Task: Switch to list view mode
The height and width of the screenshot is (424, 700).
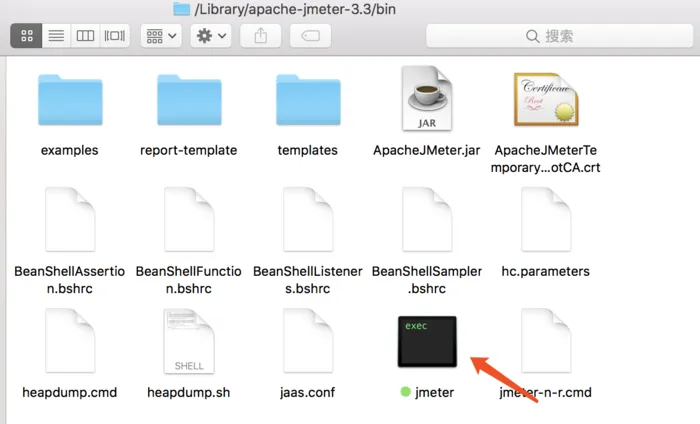Action: click(56, 36)
